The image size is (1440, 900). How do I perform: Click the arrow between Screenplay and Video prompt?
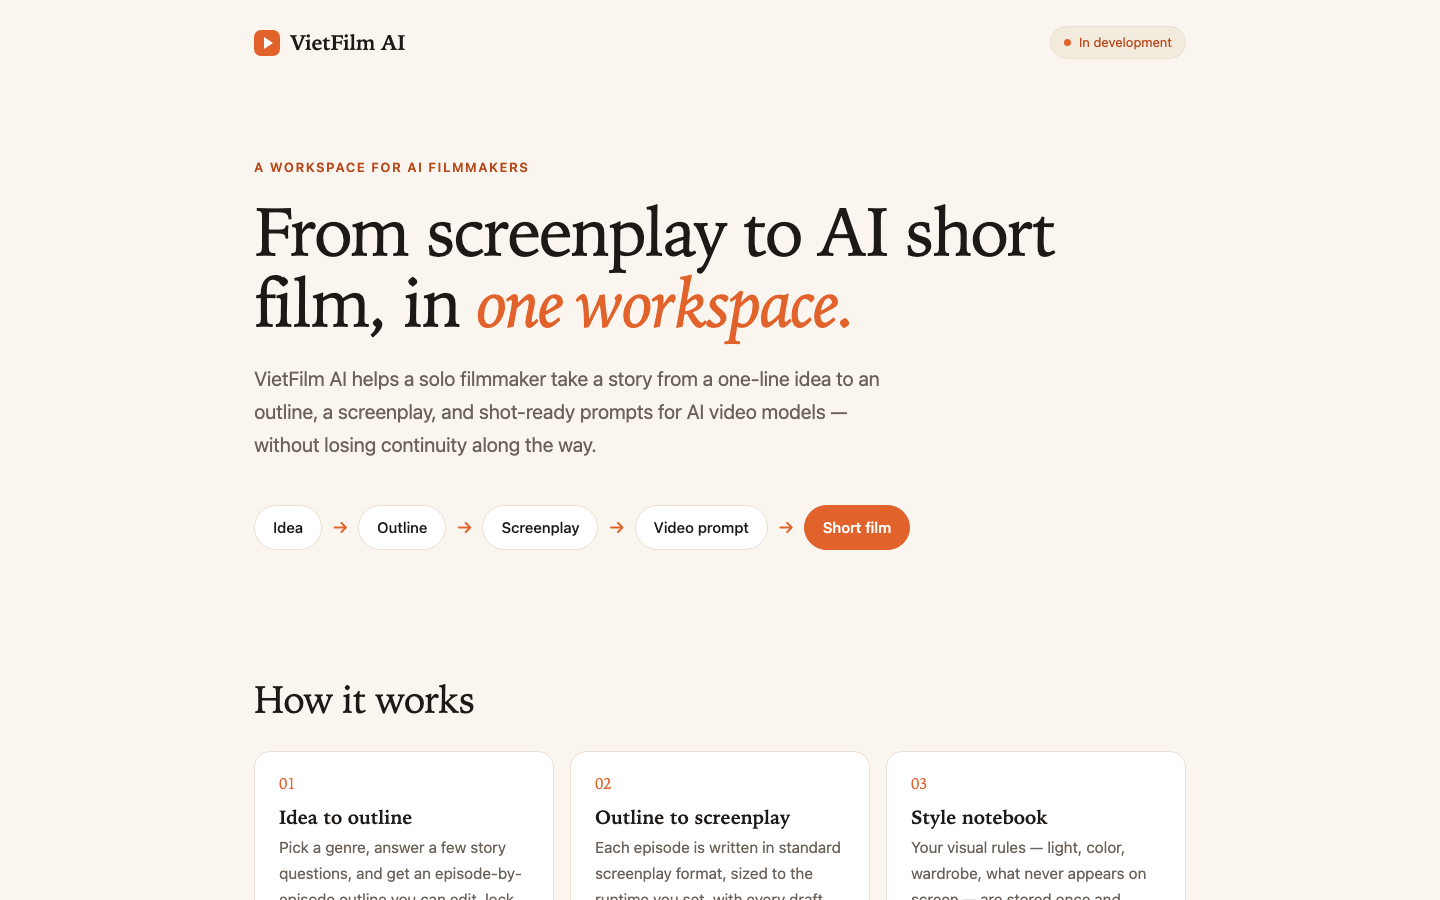[616, 528]
